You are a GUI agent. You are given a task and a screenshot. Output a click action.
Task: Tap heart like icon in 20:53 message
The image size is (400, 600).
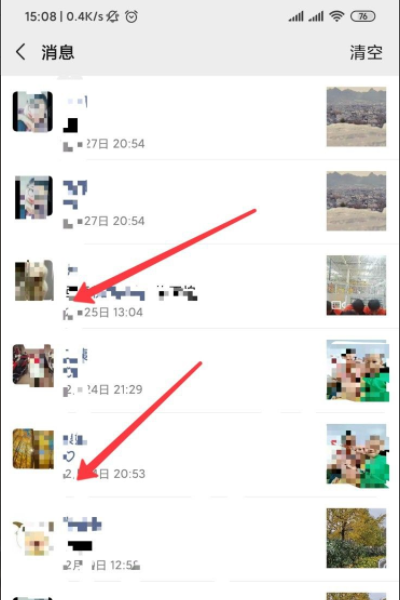click(69, 457)
